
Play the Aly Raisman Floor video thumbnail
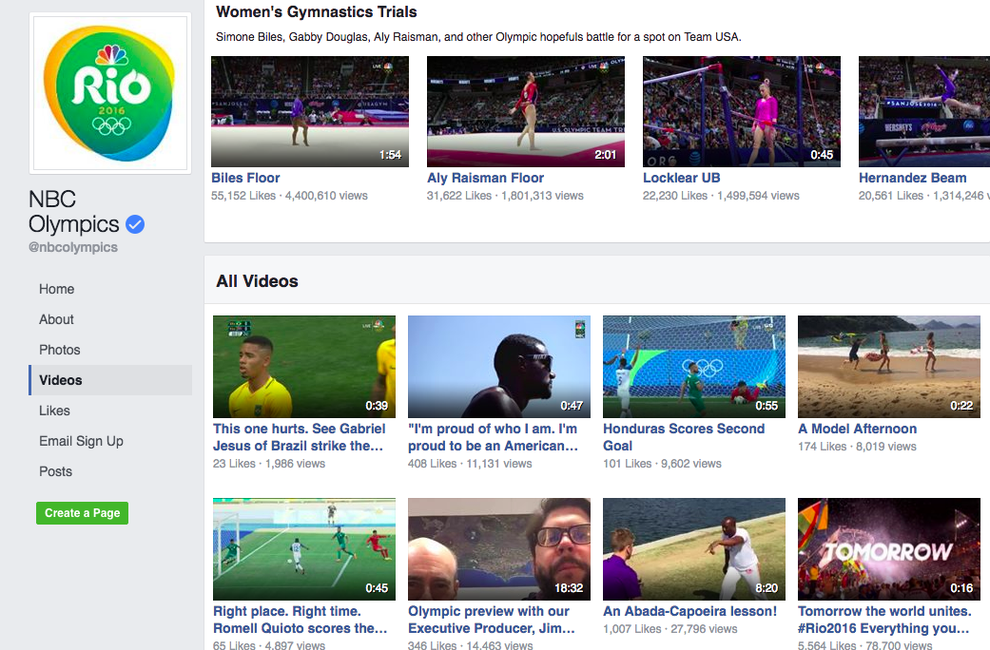[x=526, y=111]
